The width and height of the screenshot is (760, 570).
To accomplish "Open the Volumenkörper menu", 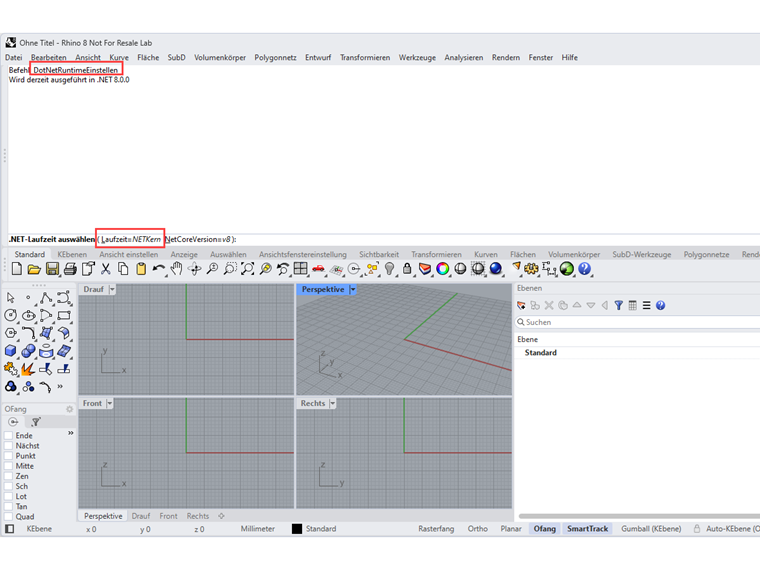I will click(220, 57).
